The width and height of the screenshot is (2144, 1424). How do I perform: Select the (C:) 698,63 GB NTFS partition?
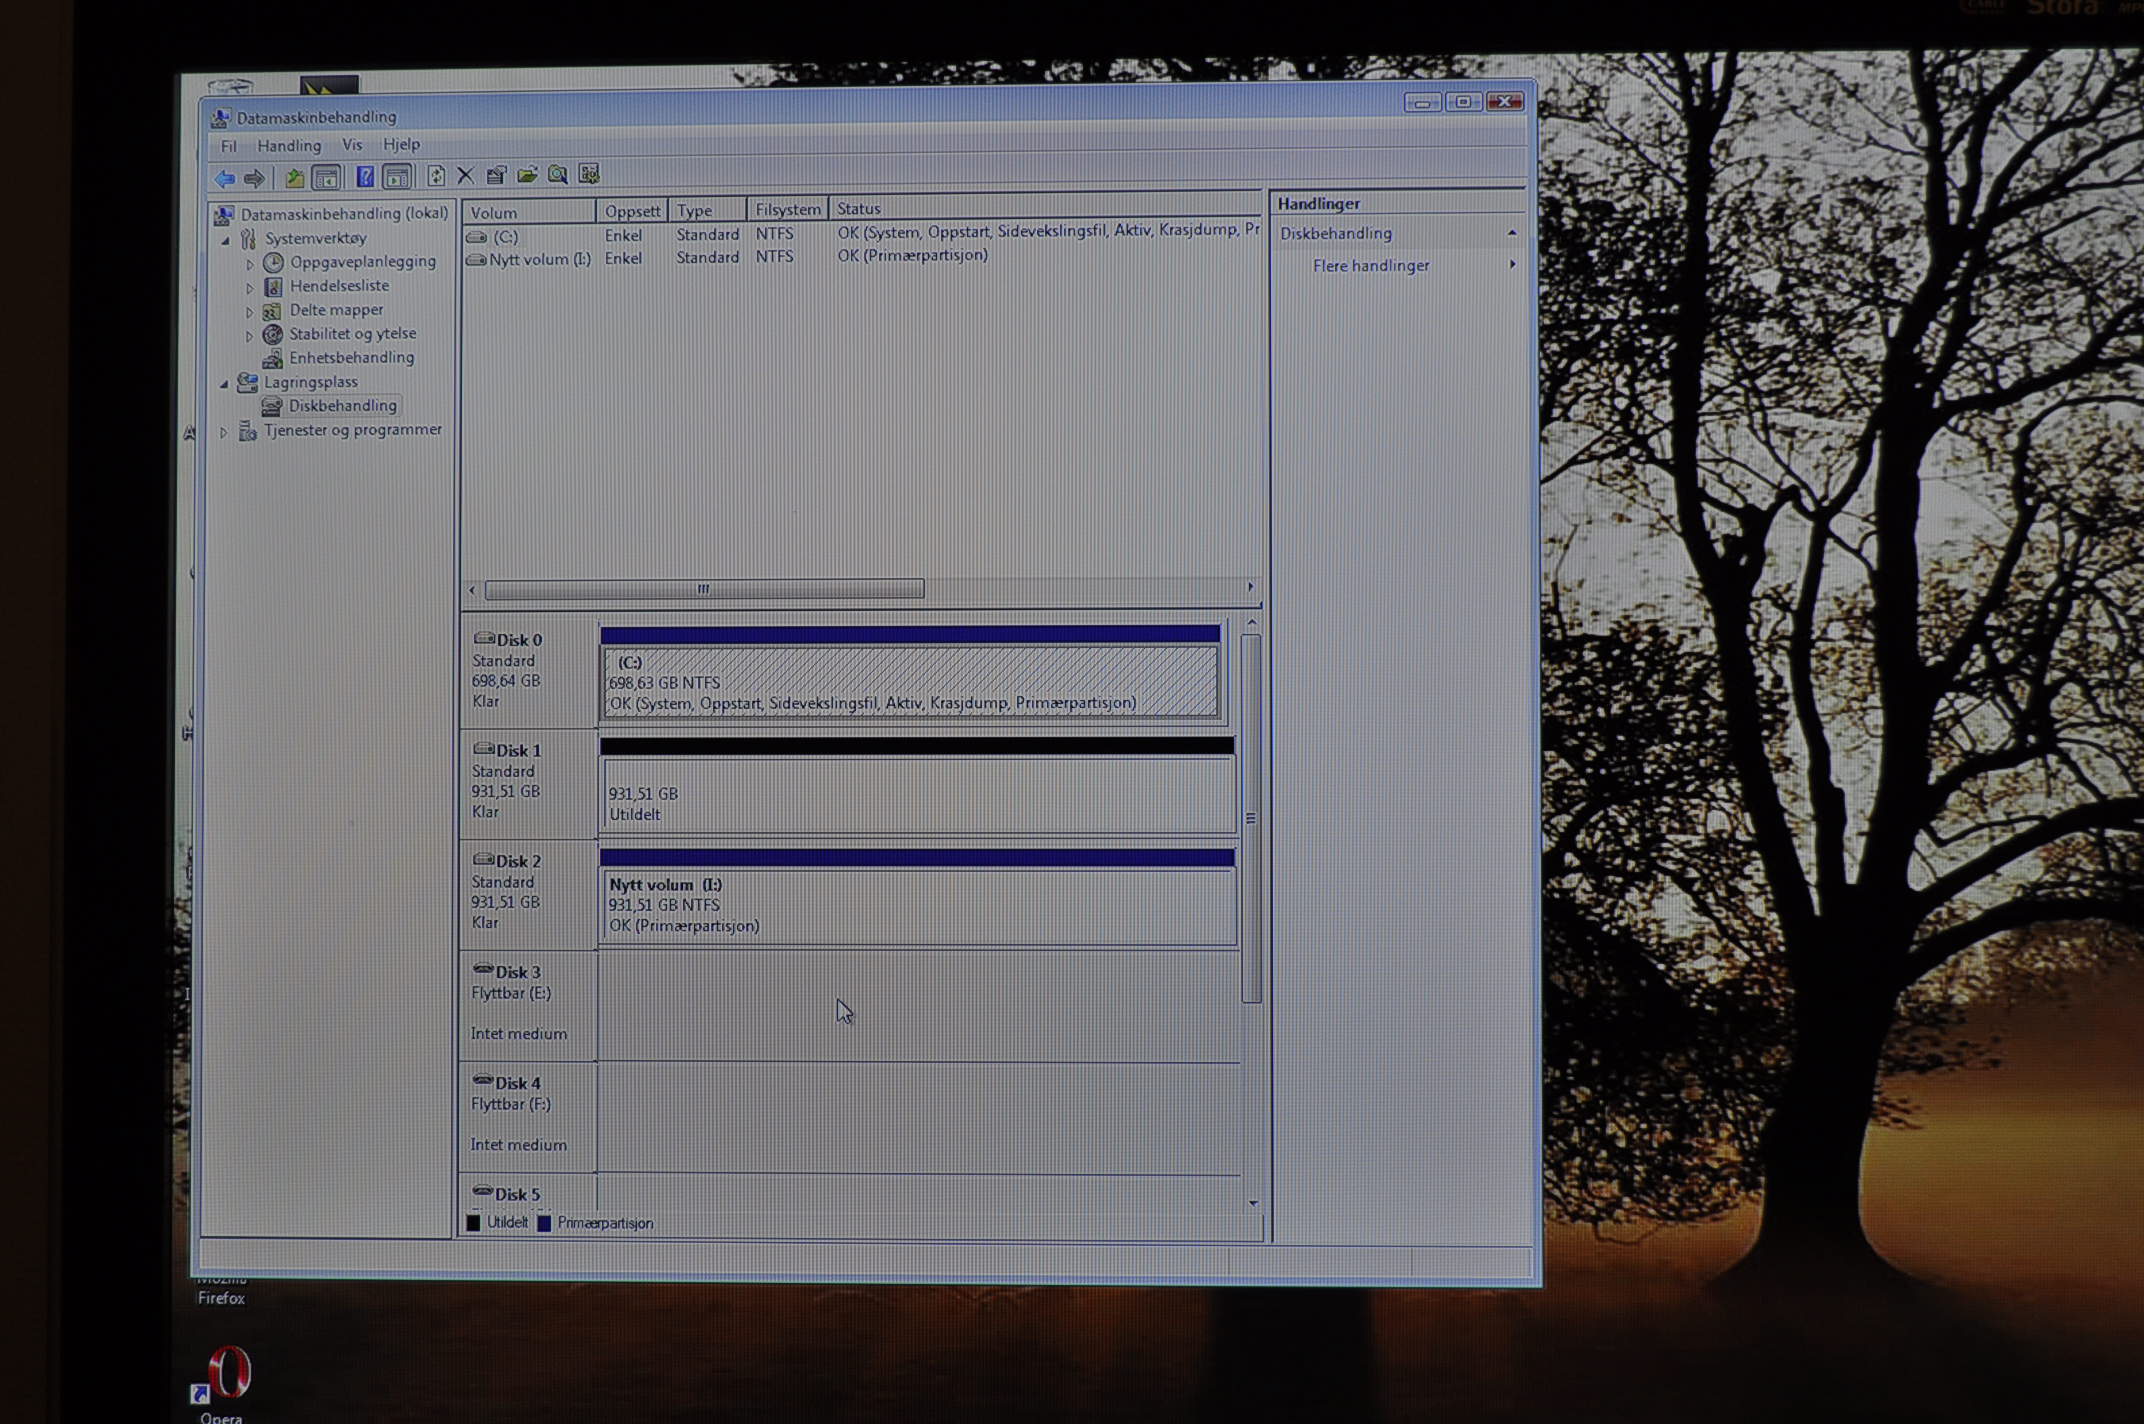911,681
